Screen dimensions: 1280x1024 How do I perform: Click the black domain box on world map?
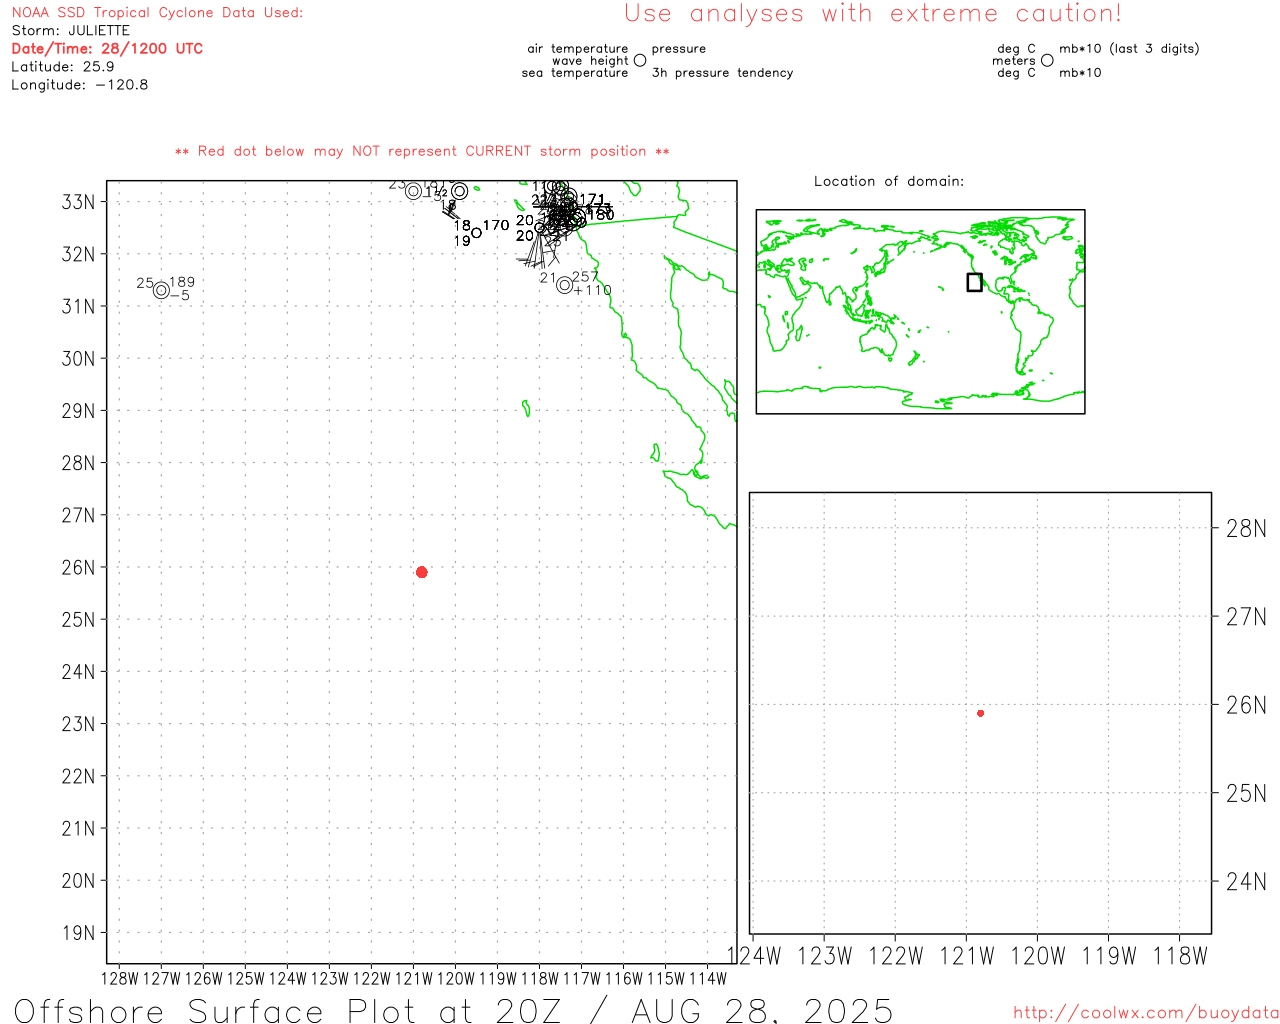coord(974,282)
